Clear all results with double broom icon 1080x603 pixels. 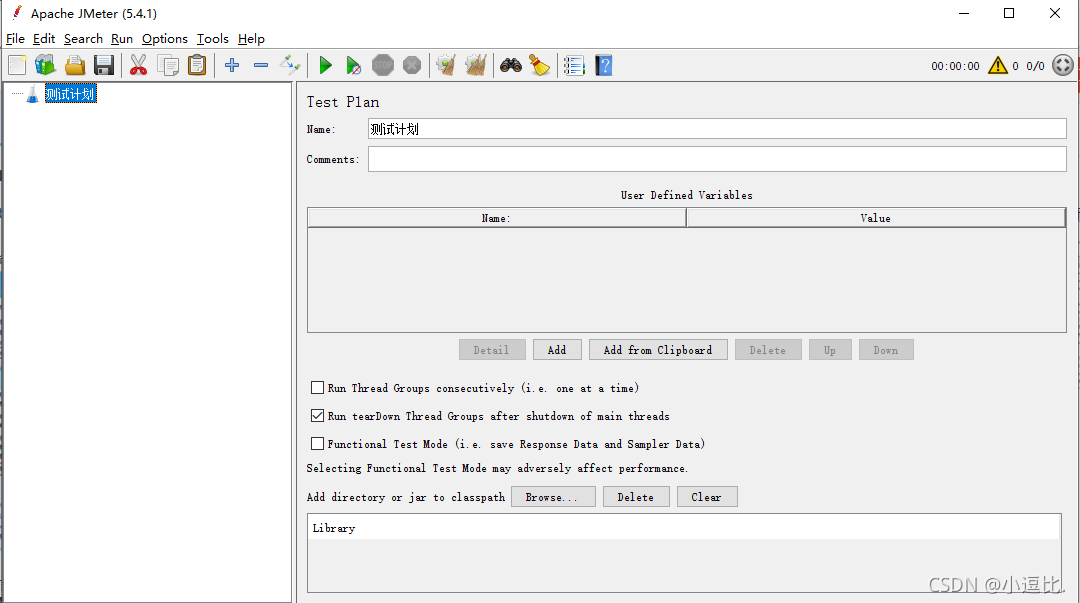coord(475,65)
